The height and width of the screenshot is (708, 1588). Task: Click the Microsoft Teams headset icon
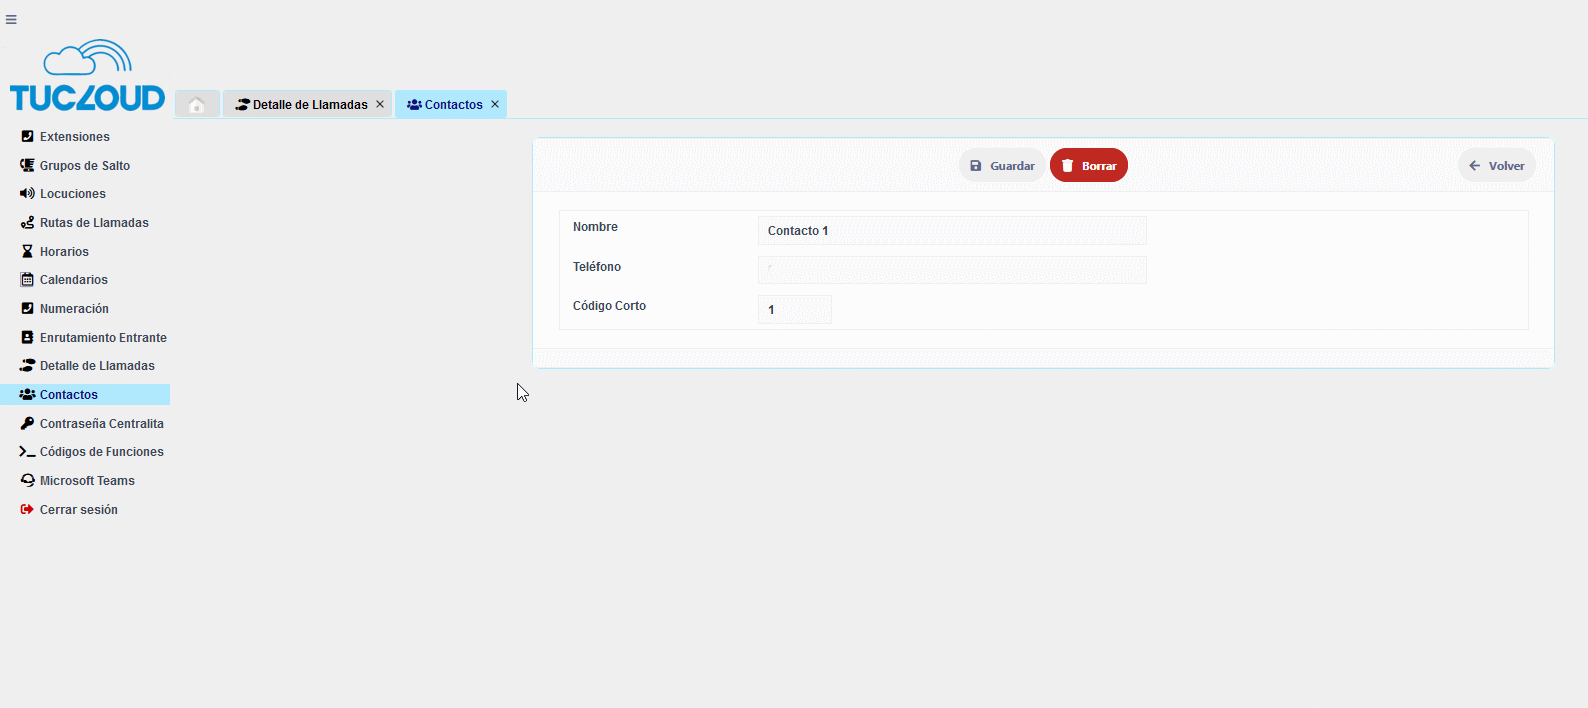[27, 481]
